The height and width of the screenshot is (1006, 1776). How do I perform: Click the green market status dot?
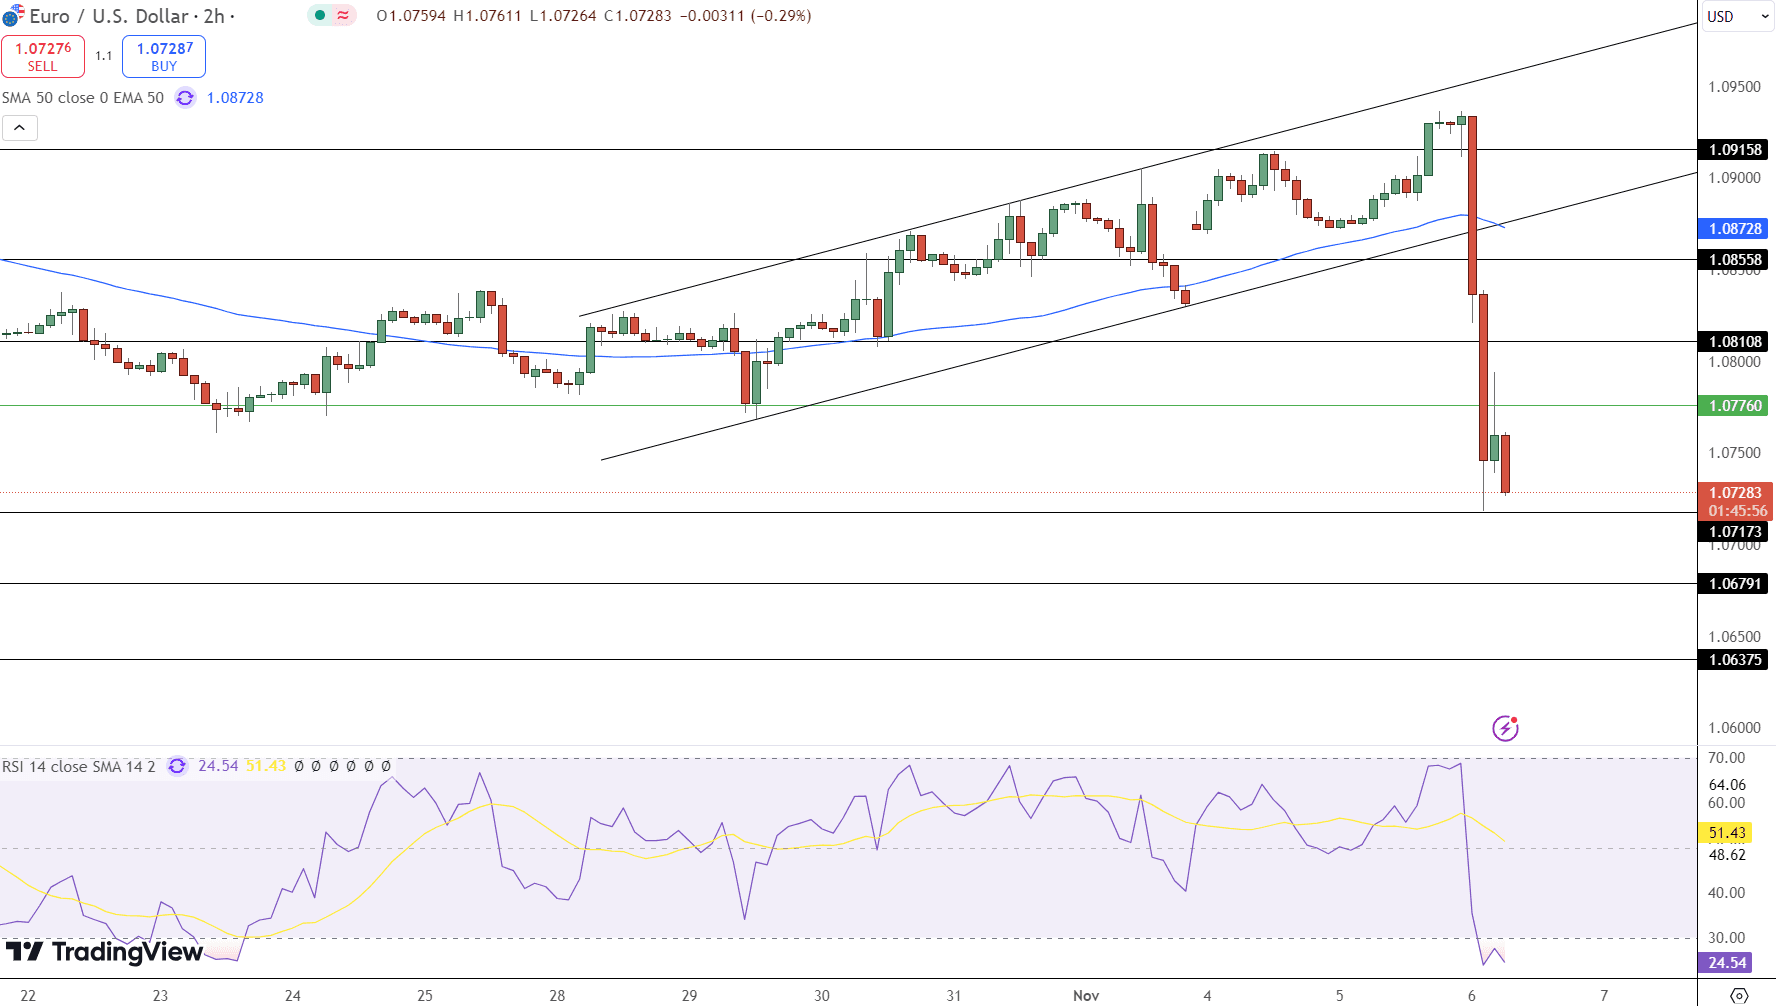pos(320,15)
